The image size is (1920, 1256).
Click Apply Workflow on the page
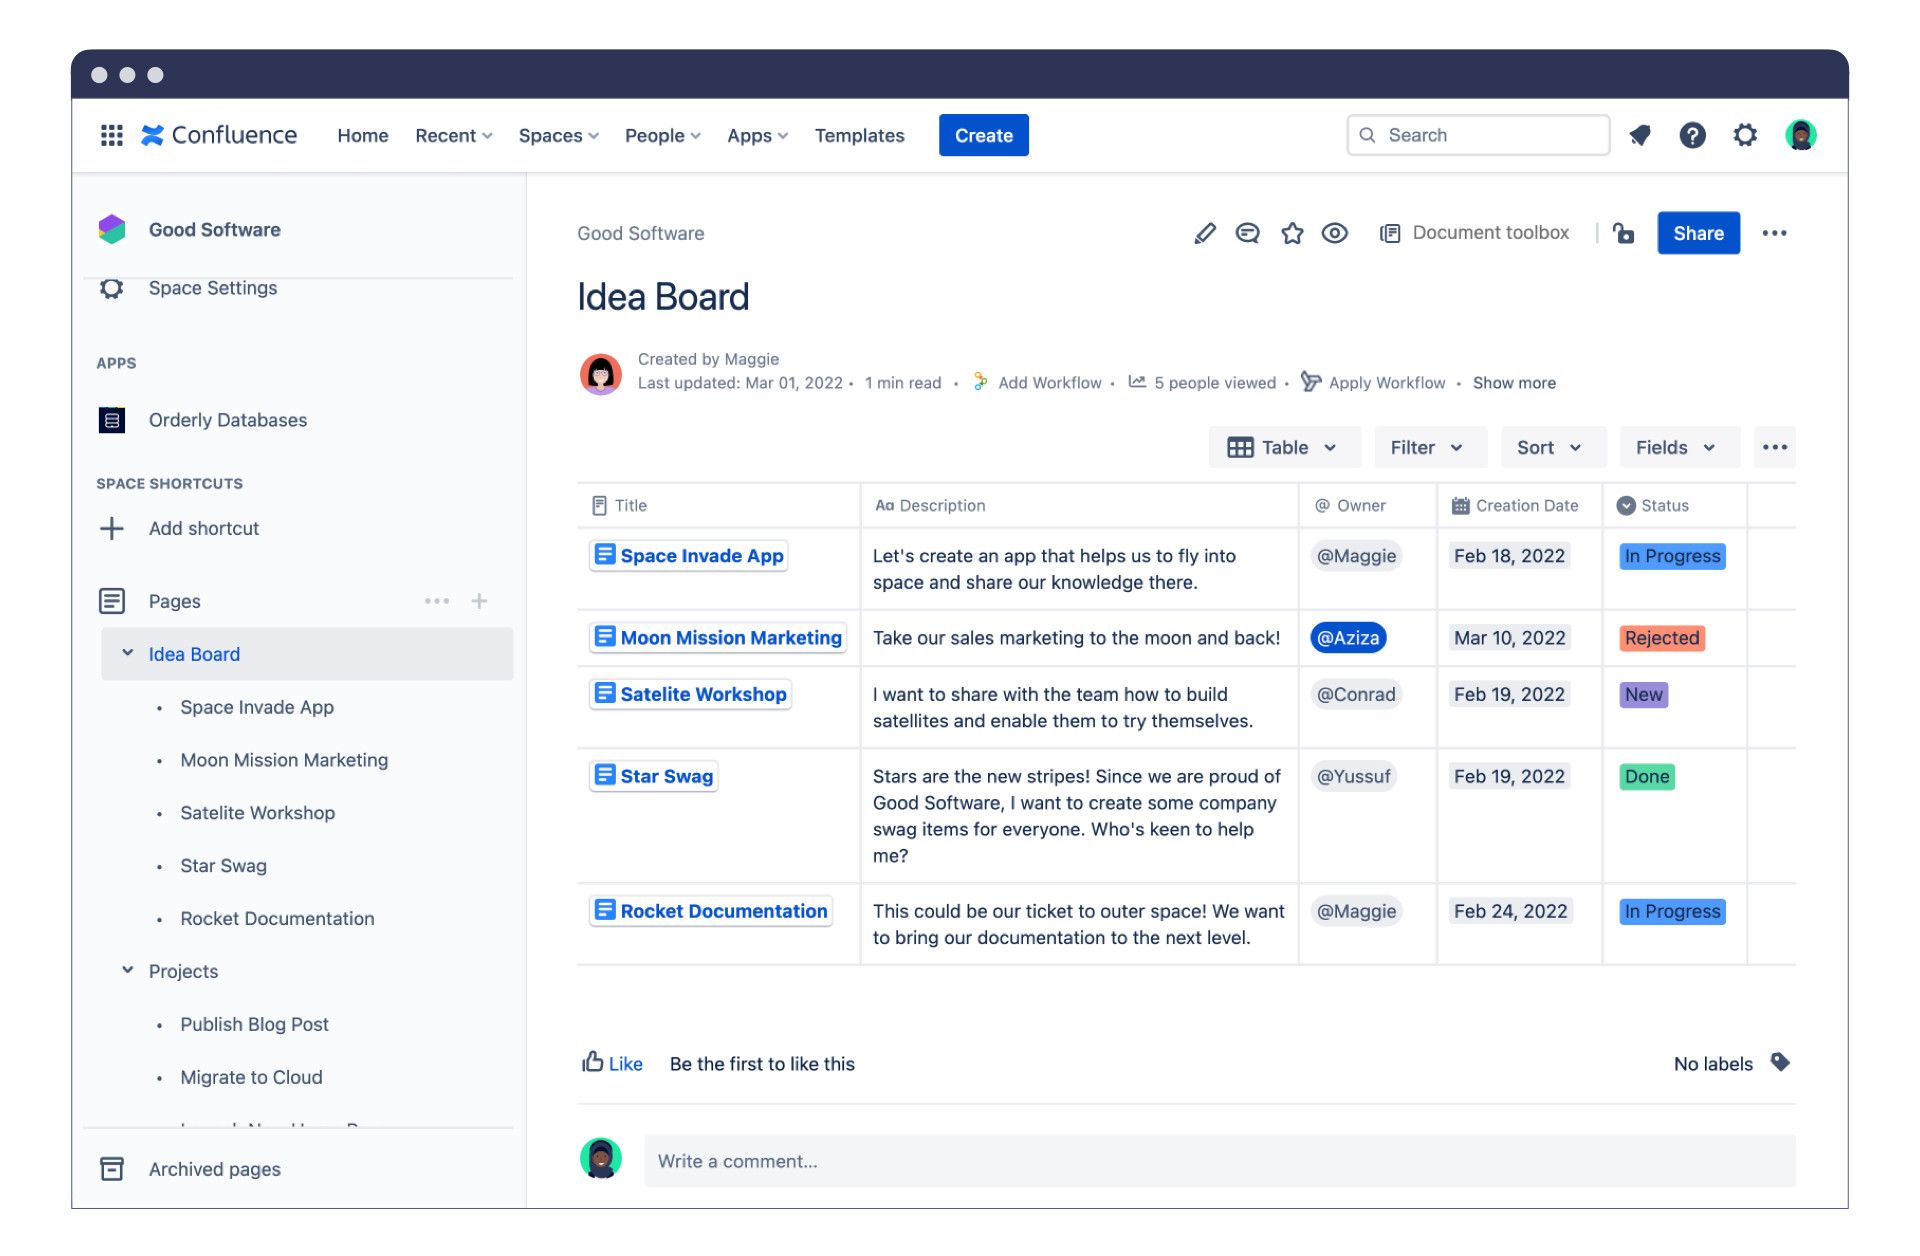1385,382
